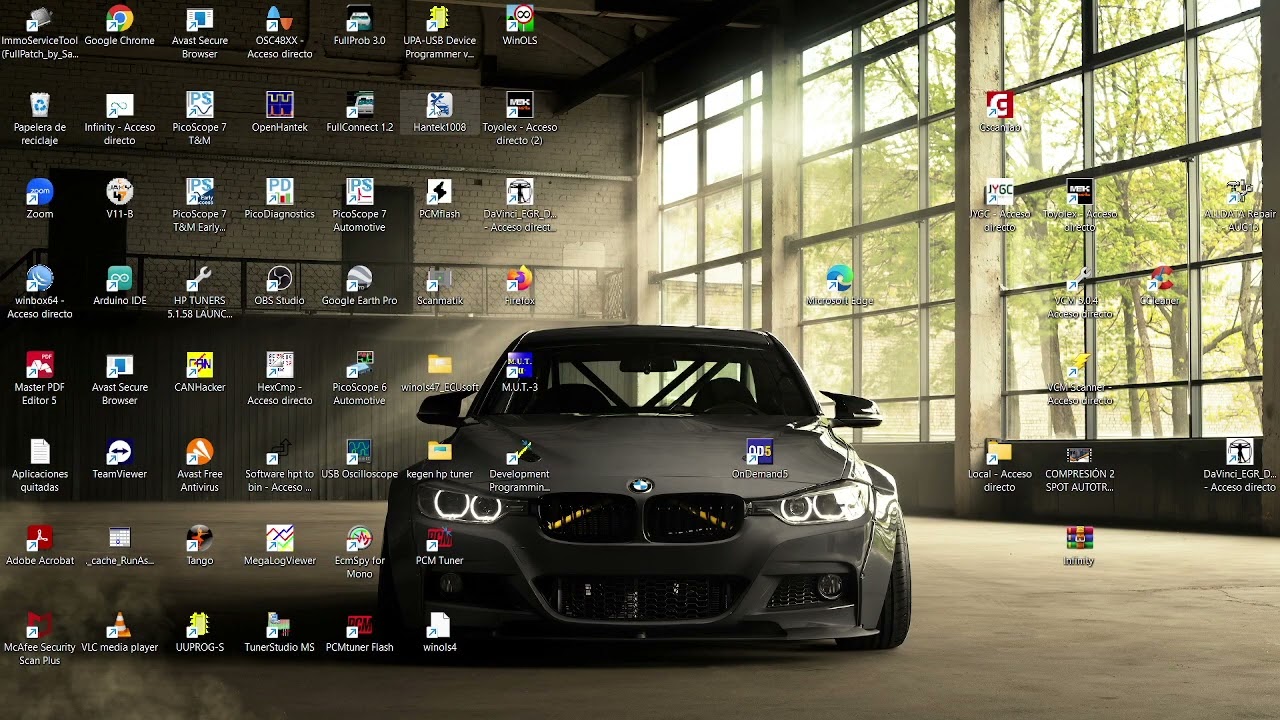Screen dimensions: 1280x720
Task: Select the M.U.T.-3 desktop icon
Action: point(520,365)
